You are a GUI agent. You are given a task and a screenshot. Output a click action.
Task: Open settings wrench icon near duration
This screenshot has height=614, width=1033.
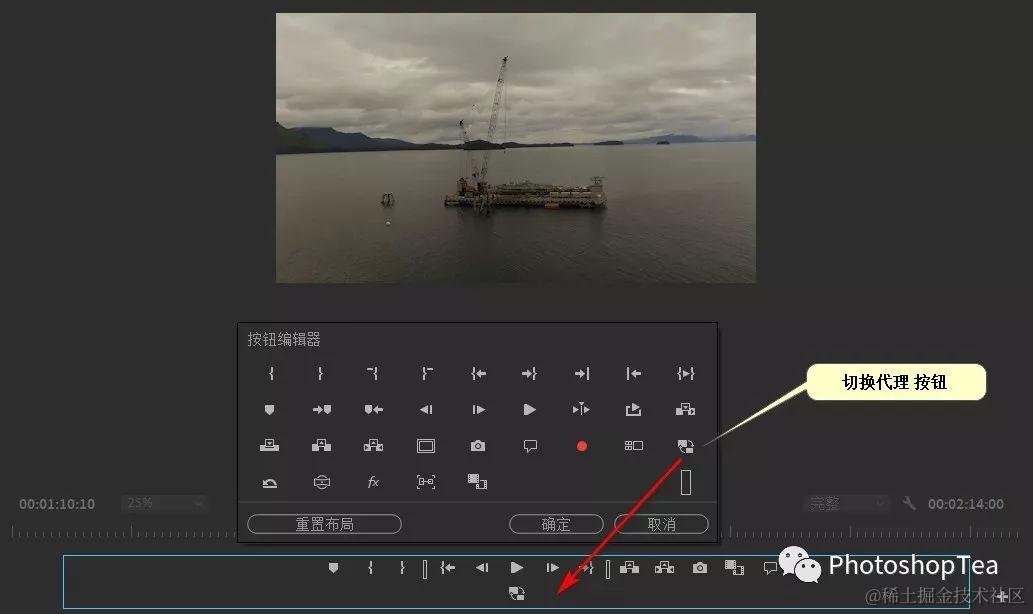909,503
